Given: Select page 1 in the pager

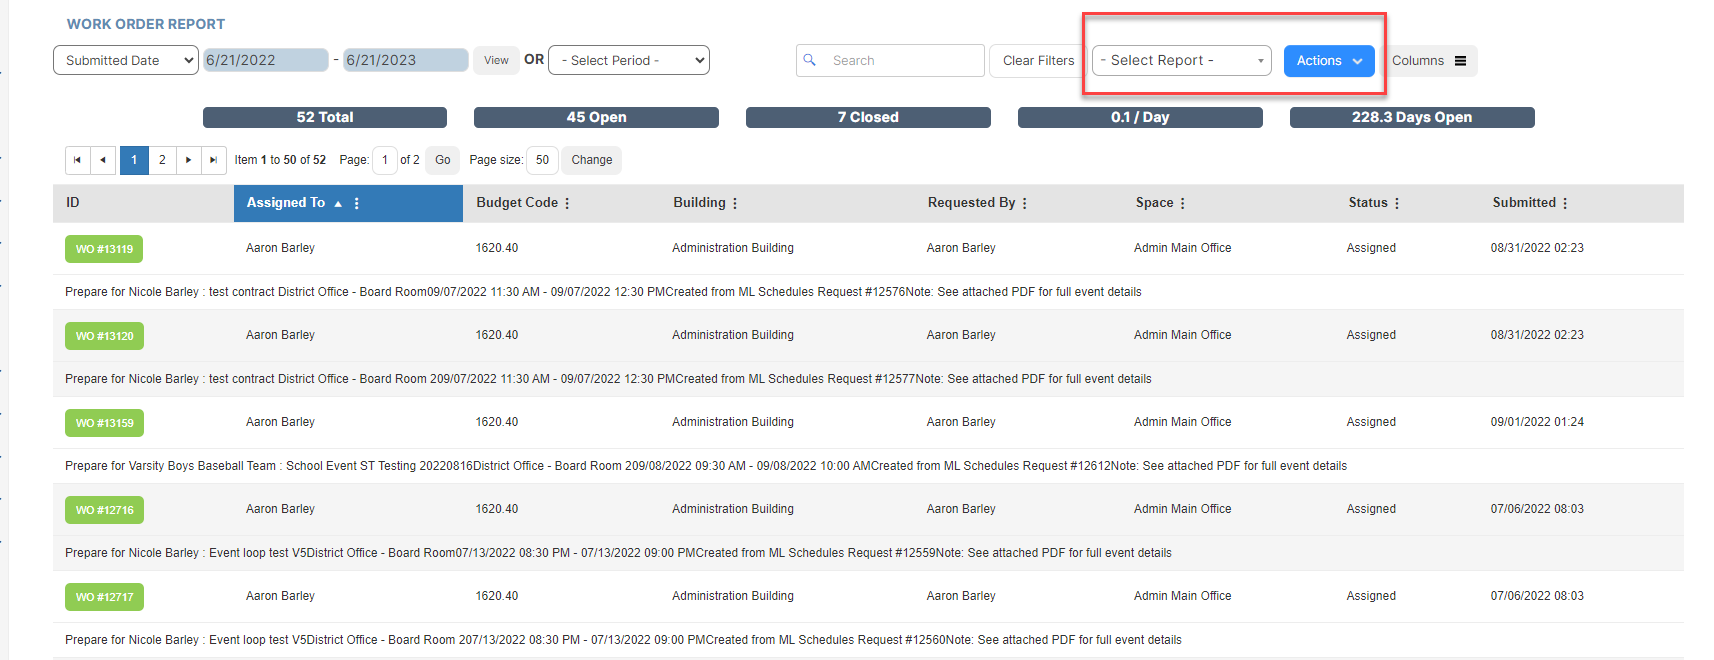Looking at the screenshot, I should point(134,160).
